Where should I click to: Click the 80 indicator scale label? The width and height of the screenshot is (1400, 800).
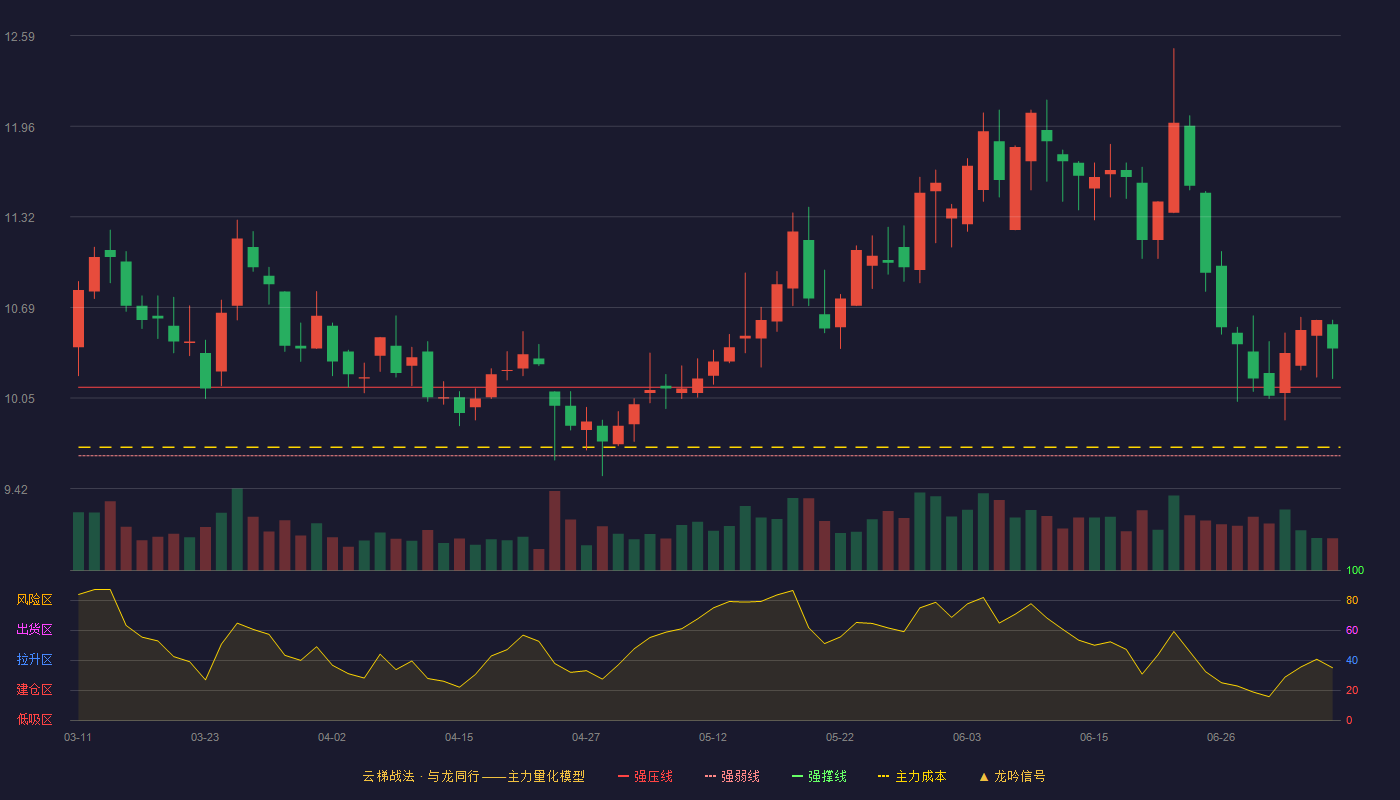(x=1352, y=601)
